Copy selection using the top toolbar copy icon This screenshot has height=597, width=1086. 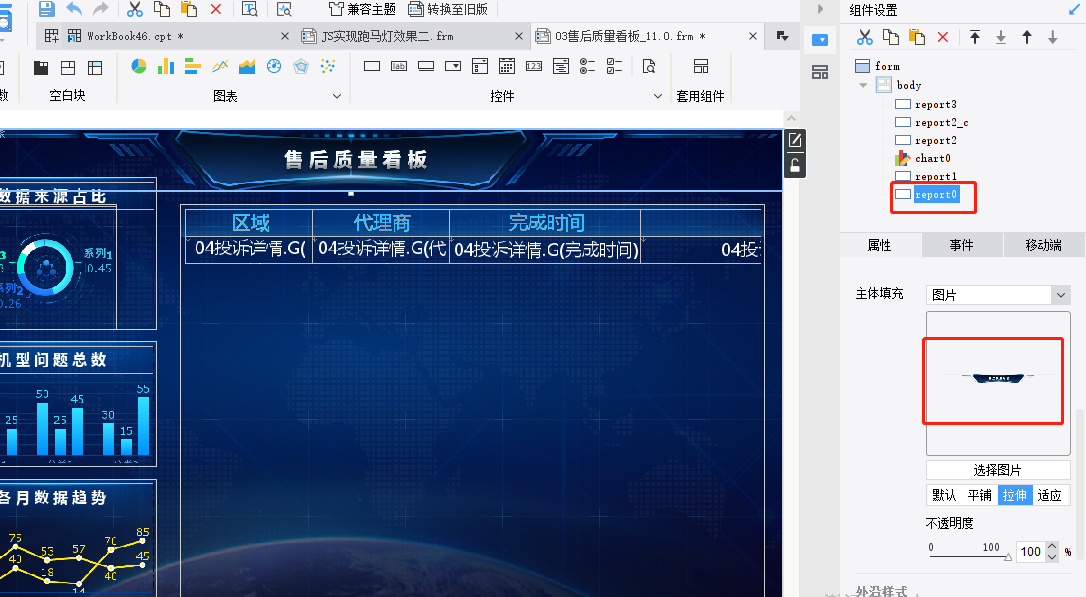pos(161,9)
